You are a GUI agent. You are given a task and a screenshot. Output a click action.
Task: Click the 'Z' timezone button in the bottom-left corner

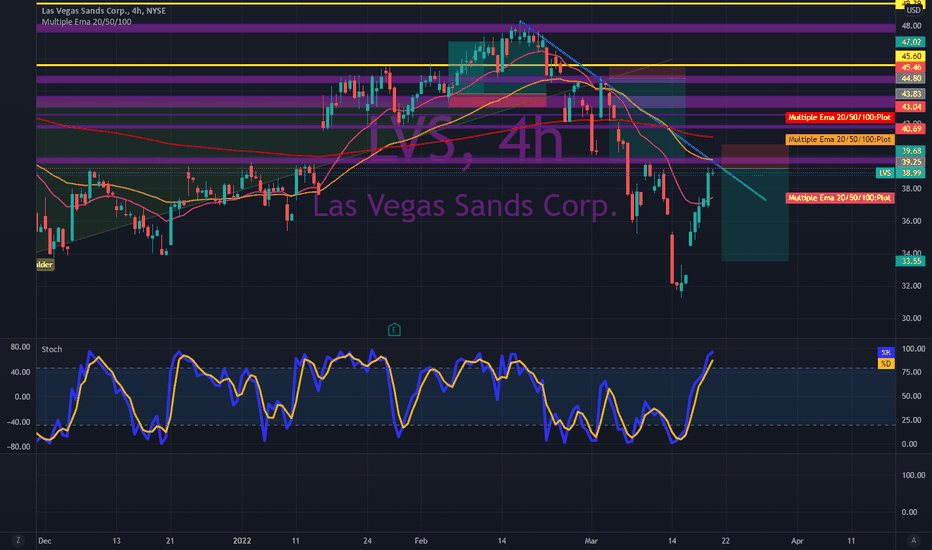(18, 540)
